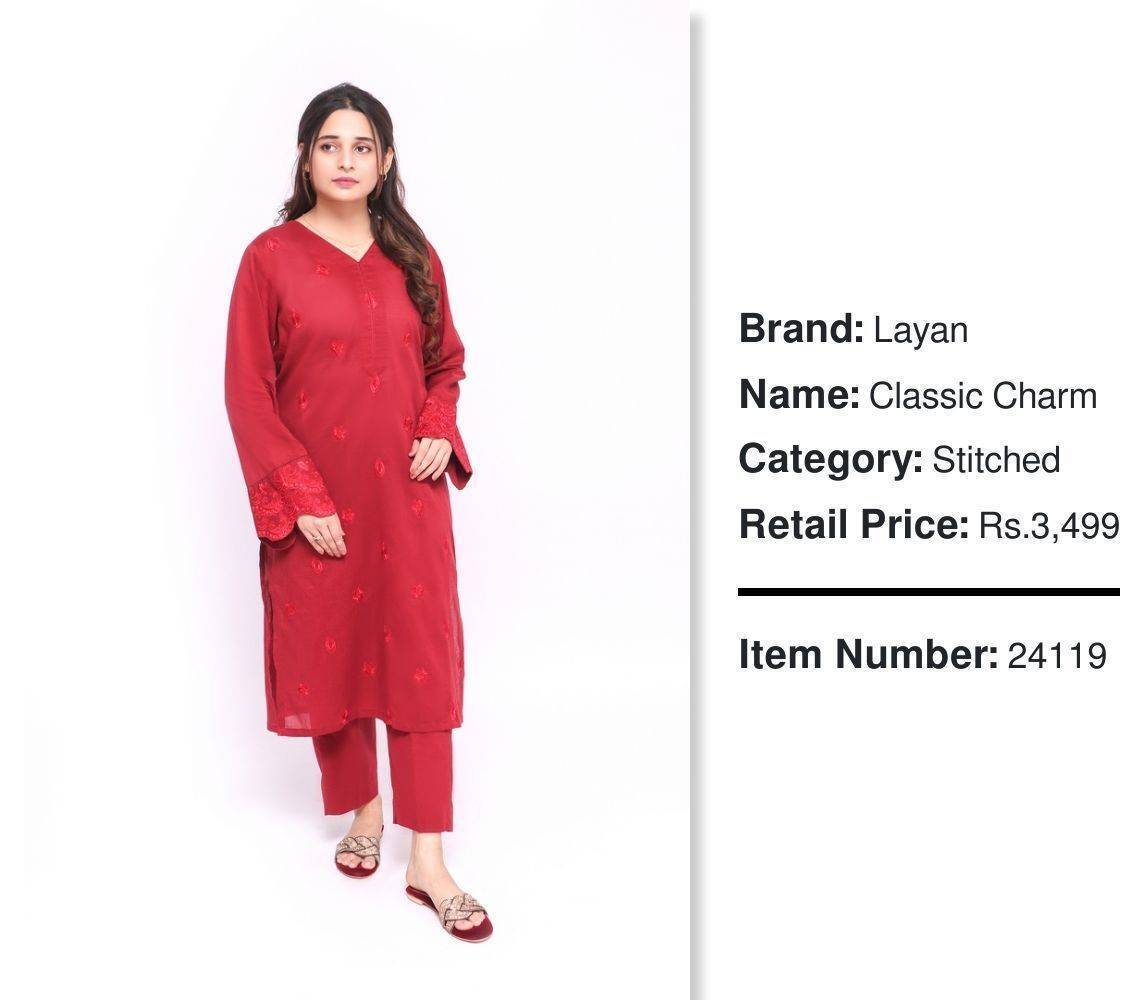Click the Retail Price label

coord(854,524)
